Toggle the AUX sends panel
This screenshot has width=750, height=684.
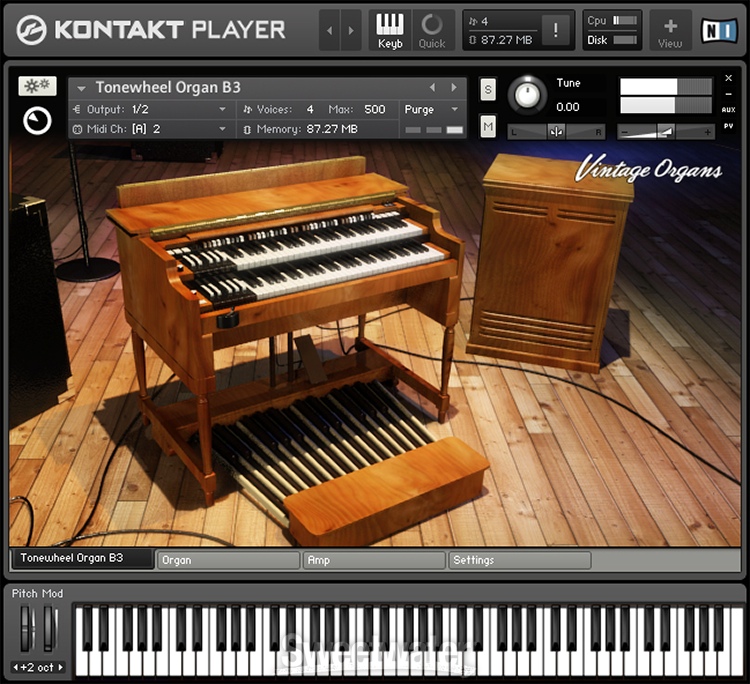(728, 110)
